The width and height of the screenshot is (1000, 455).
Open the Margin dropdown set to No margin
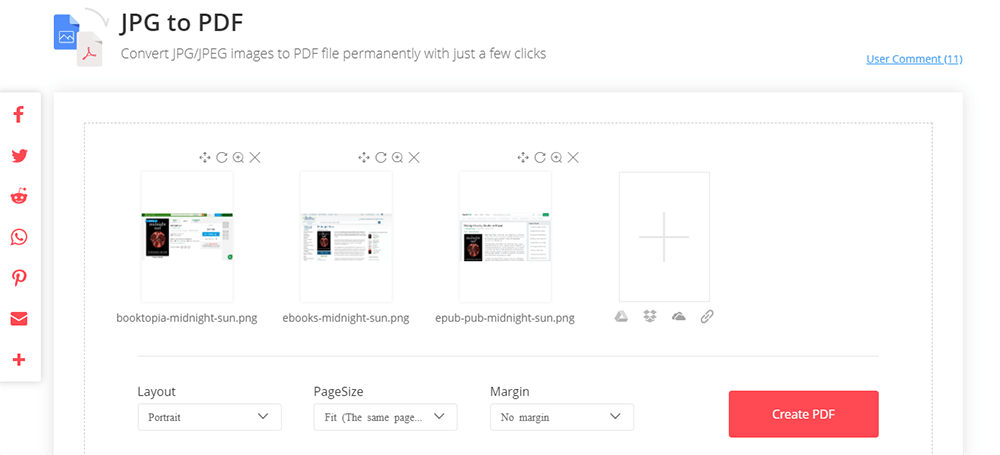pyautogui.click(x=561, y=416)
